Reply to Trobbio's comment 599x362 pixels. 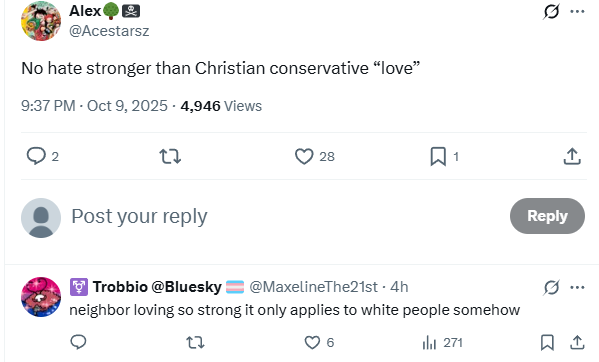click(78, 342)
